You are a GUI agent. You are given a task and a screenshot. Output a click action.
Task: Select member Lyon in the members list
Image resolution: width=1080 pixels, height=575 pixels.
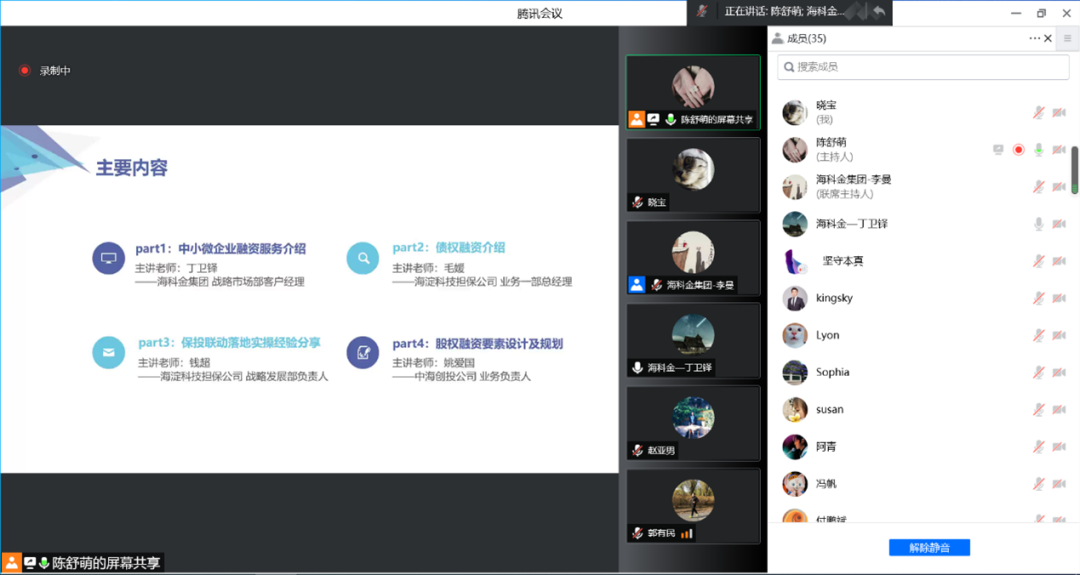coord(827,335)
